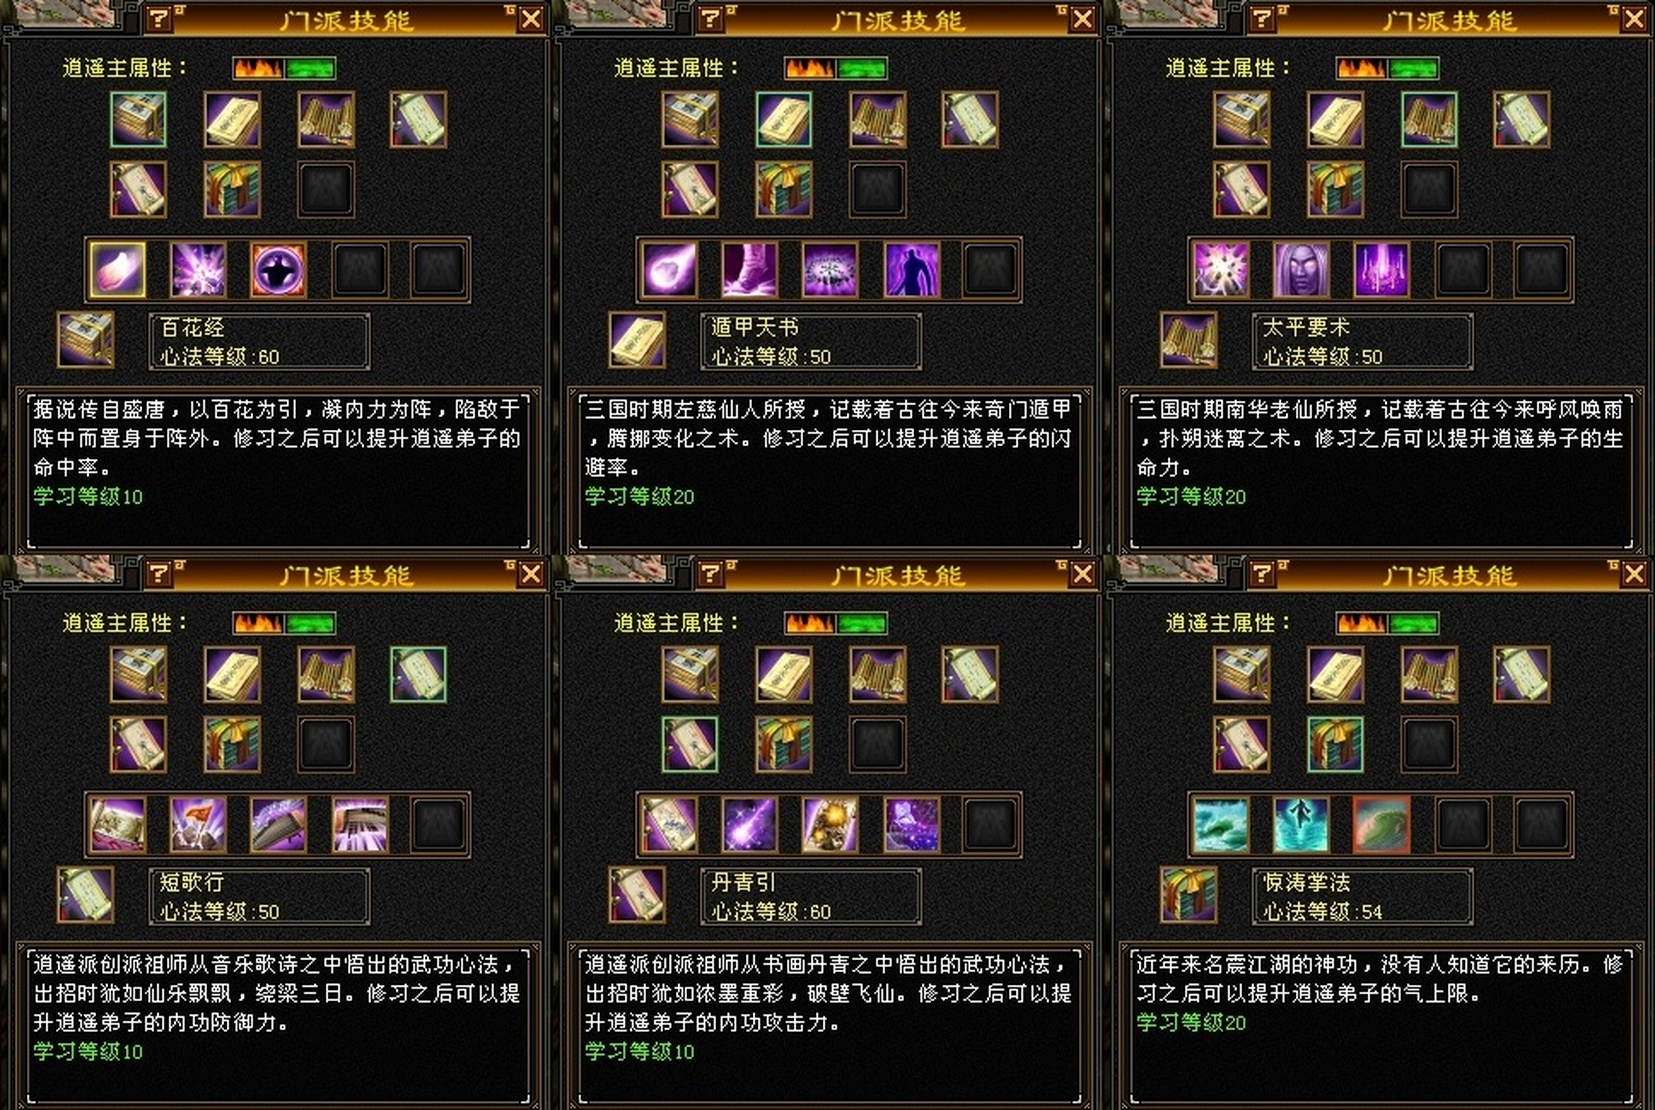This screenshot has width=1655, height=1110.
Task: Open the question mark help in 丹青引 panel
Action: point(710,573)
